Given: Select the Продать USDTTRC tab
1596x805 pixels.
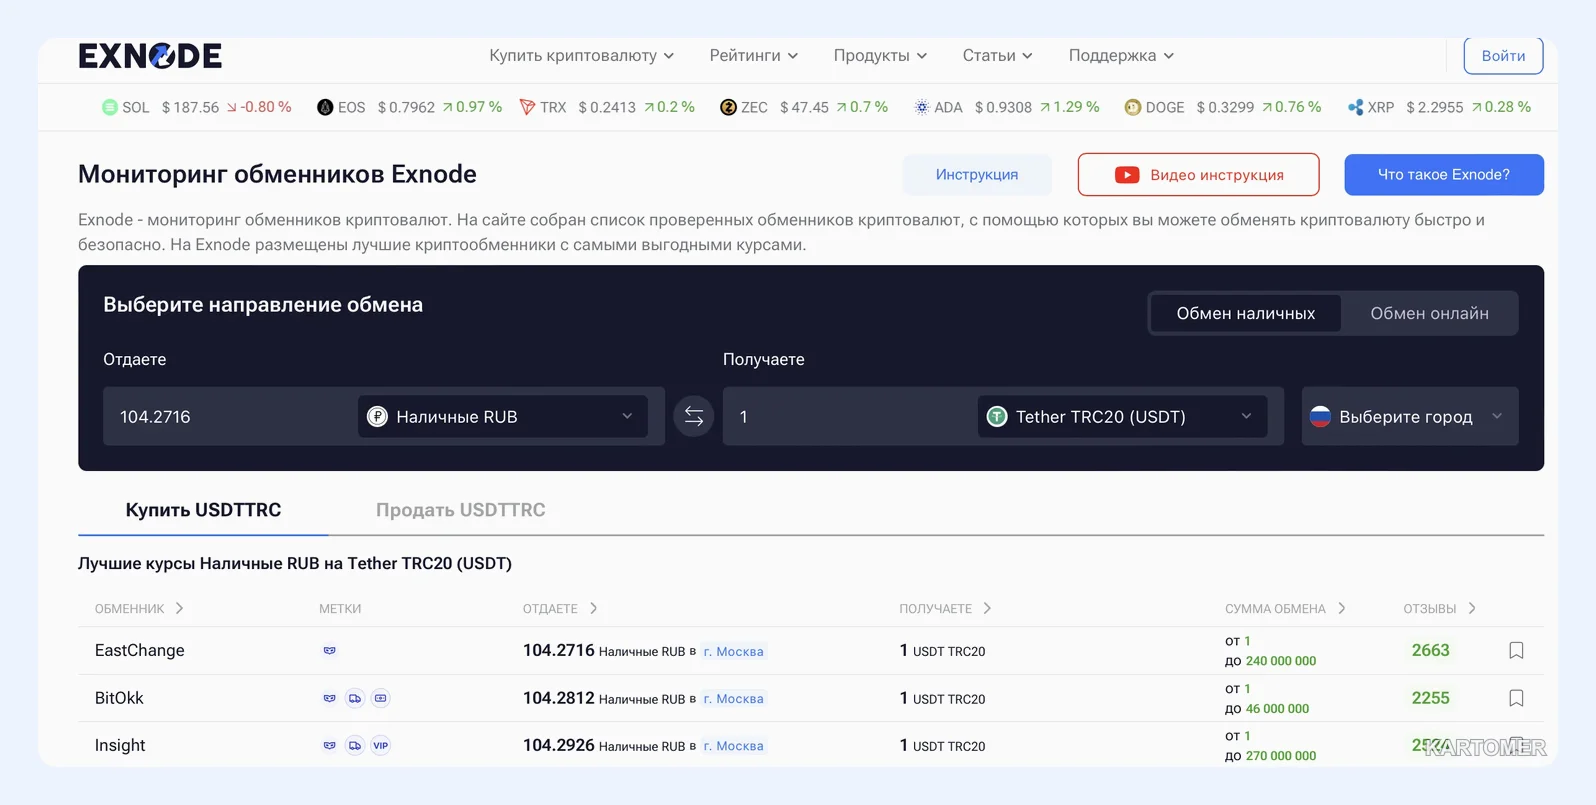Looking at the screenshot, I should [x=460, y=510].
